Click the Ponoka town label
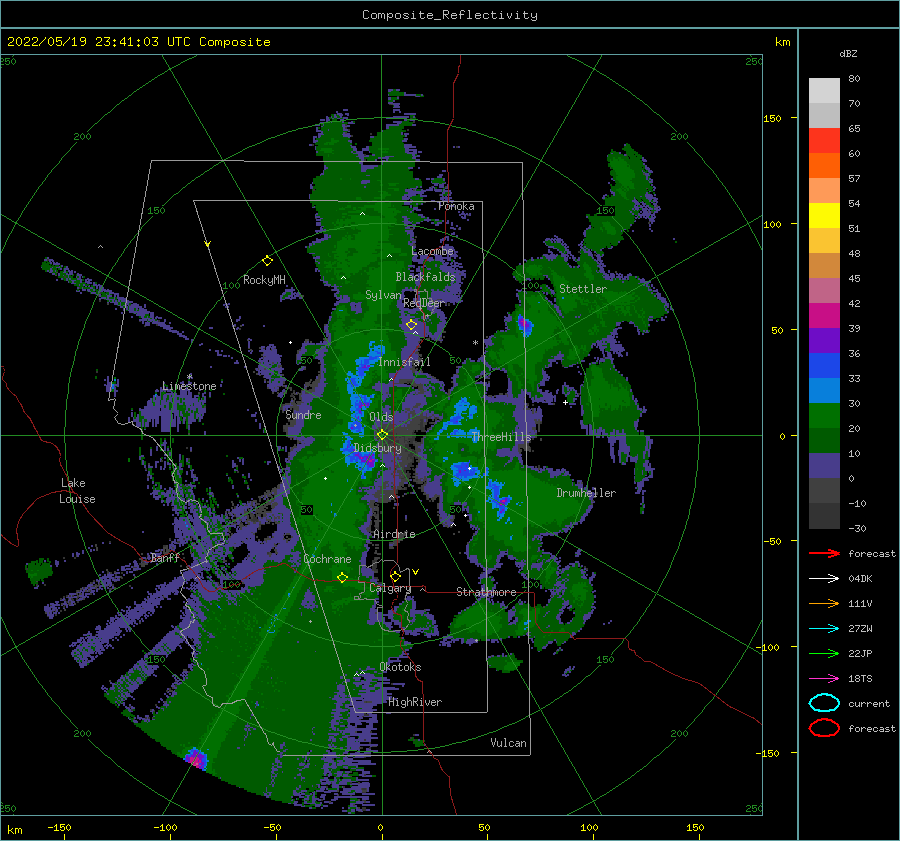This screenshot has width=900, height=841. (x=456, y=206)
